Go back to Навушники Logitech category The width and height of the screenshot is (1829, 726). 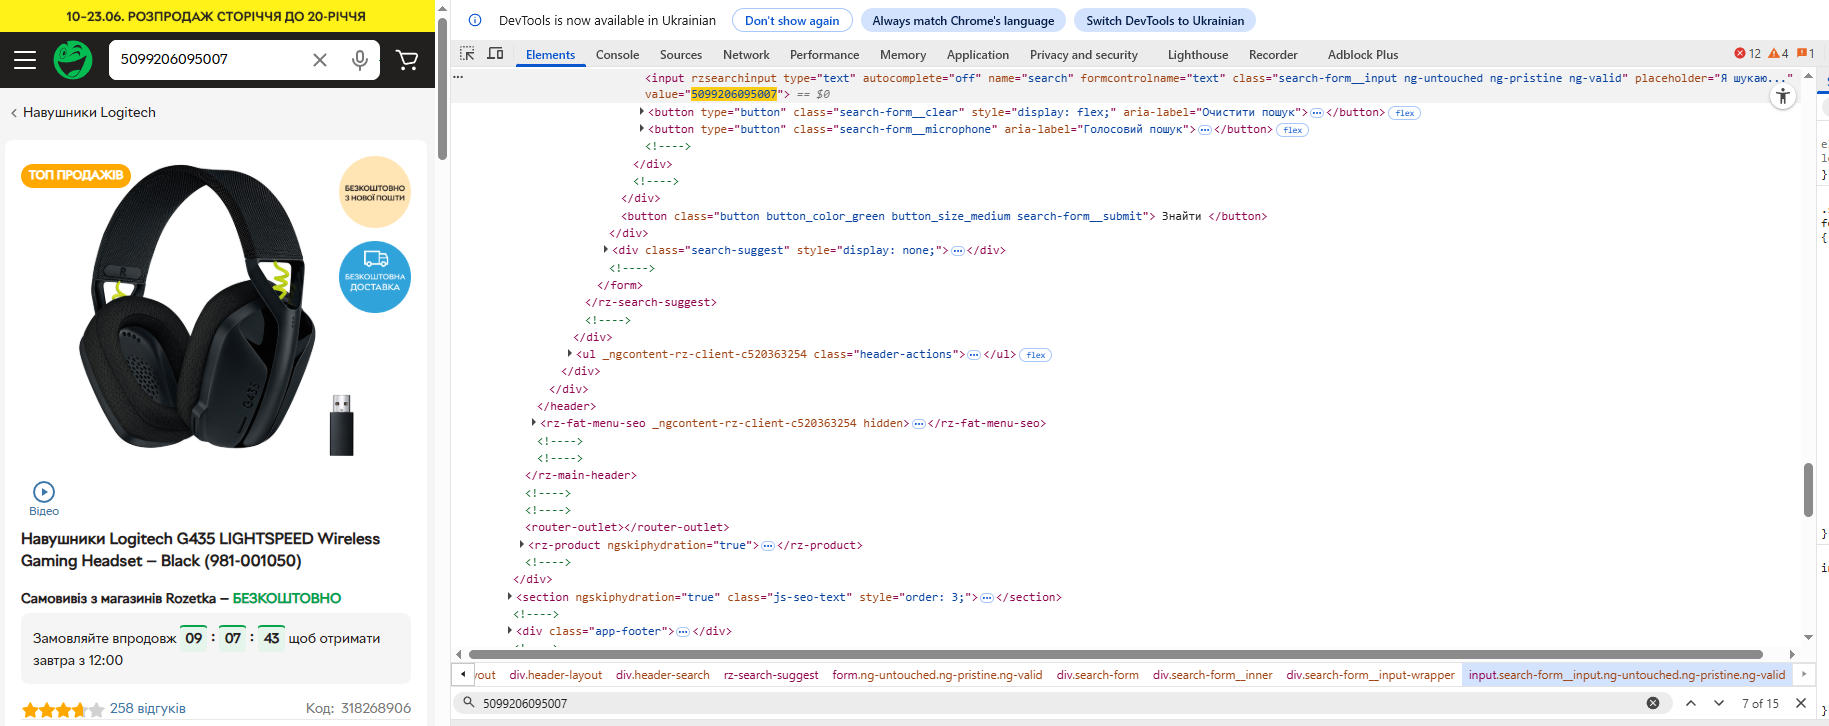tap(83, 113)
